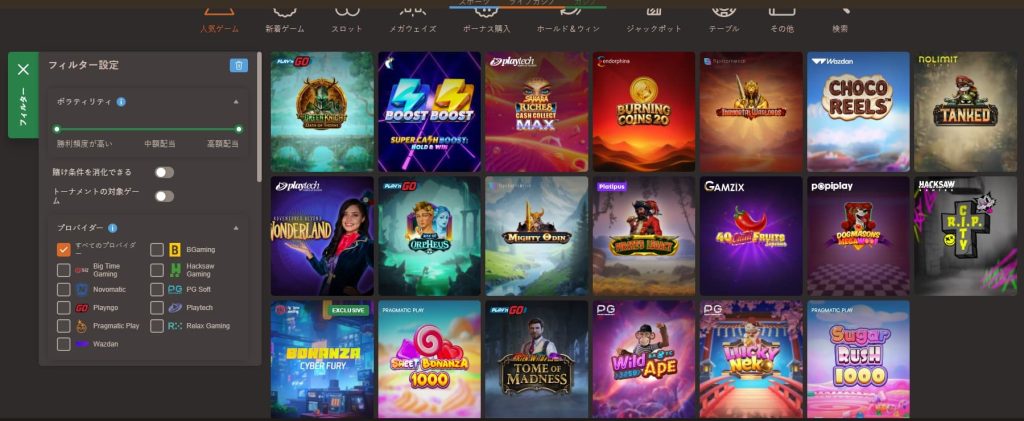Click the Hacksaw Gaming logo icon
This screenshot has height=421, width=1024.
point(174,270)
